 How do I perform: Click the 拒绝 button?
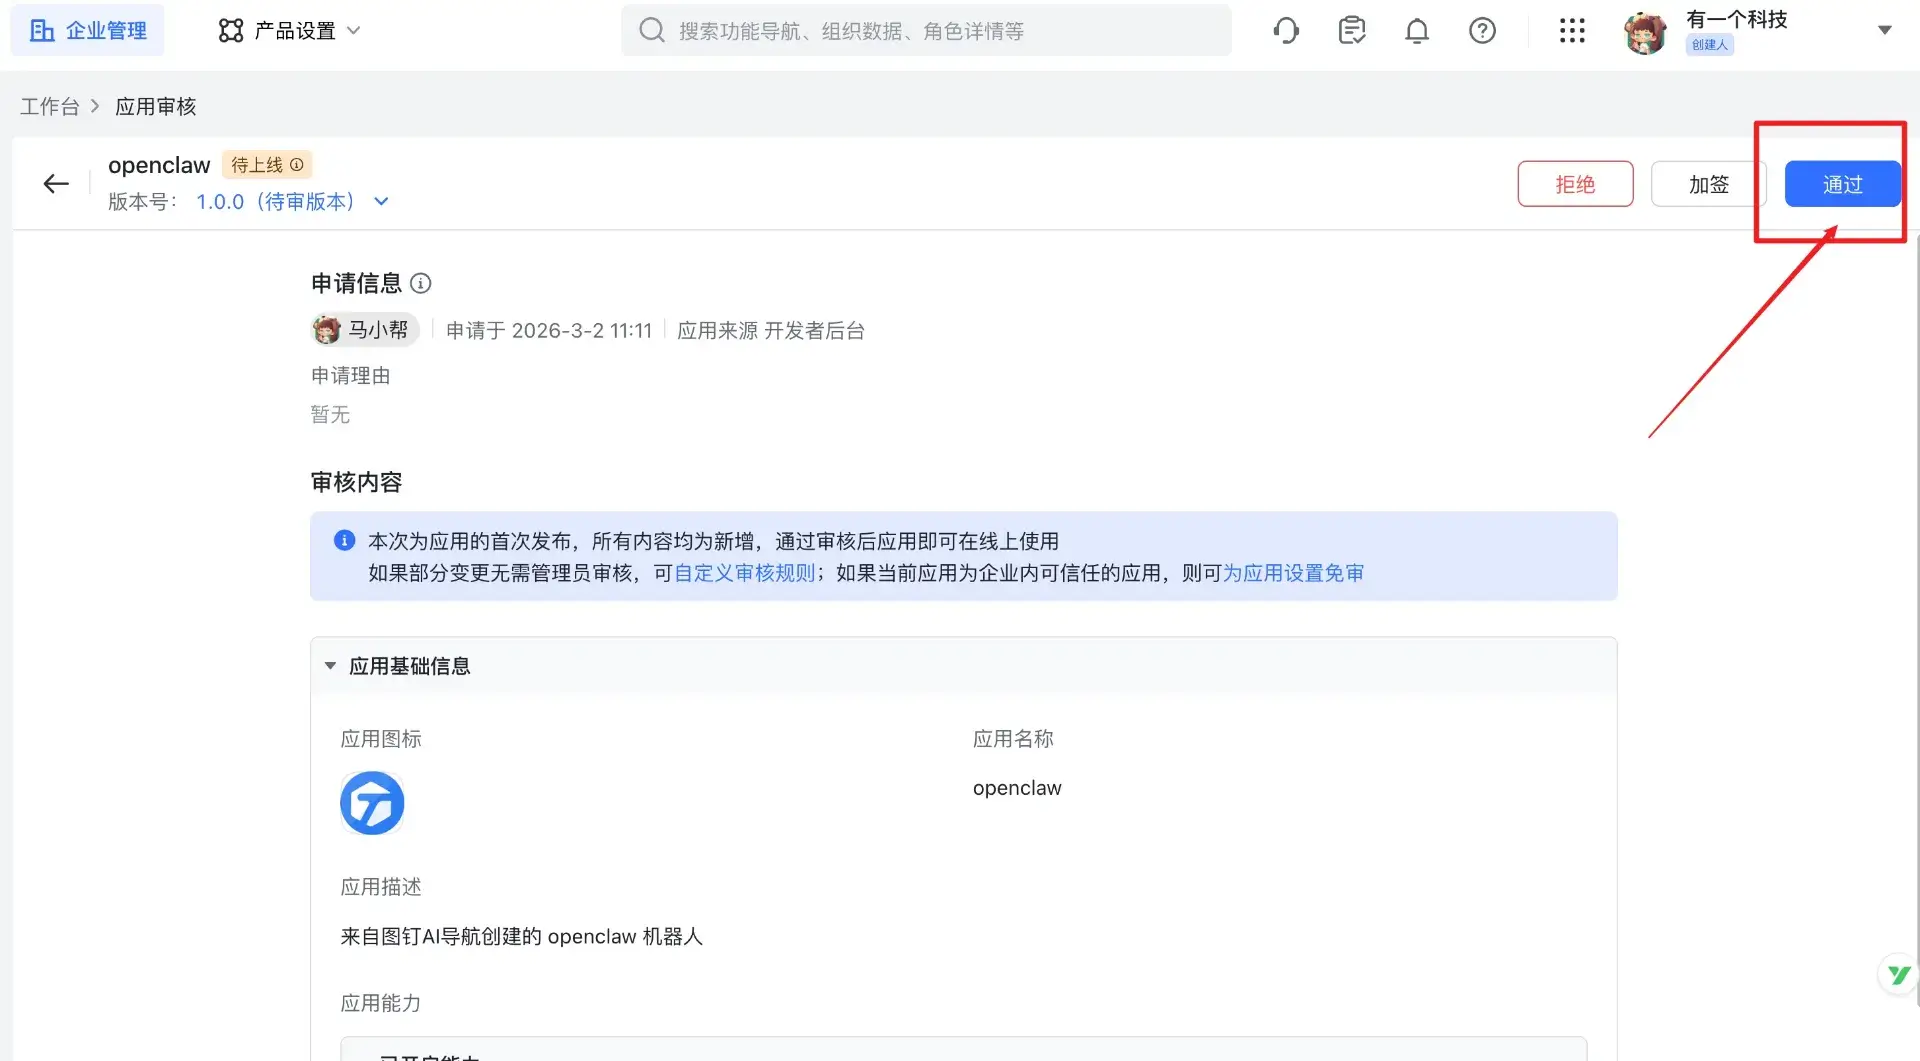point(1575,185)
